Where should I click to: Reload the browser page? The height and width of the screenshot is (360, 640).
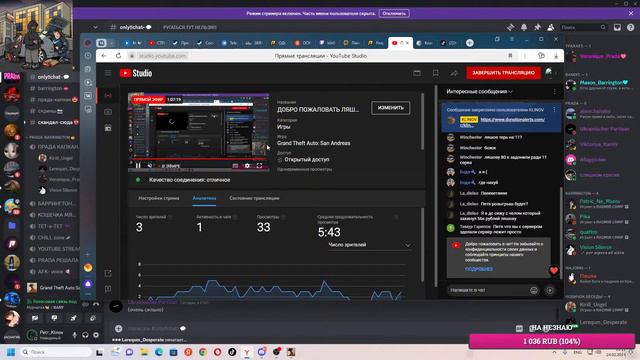point(118,56)
